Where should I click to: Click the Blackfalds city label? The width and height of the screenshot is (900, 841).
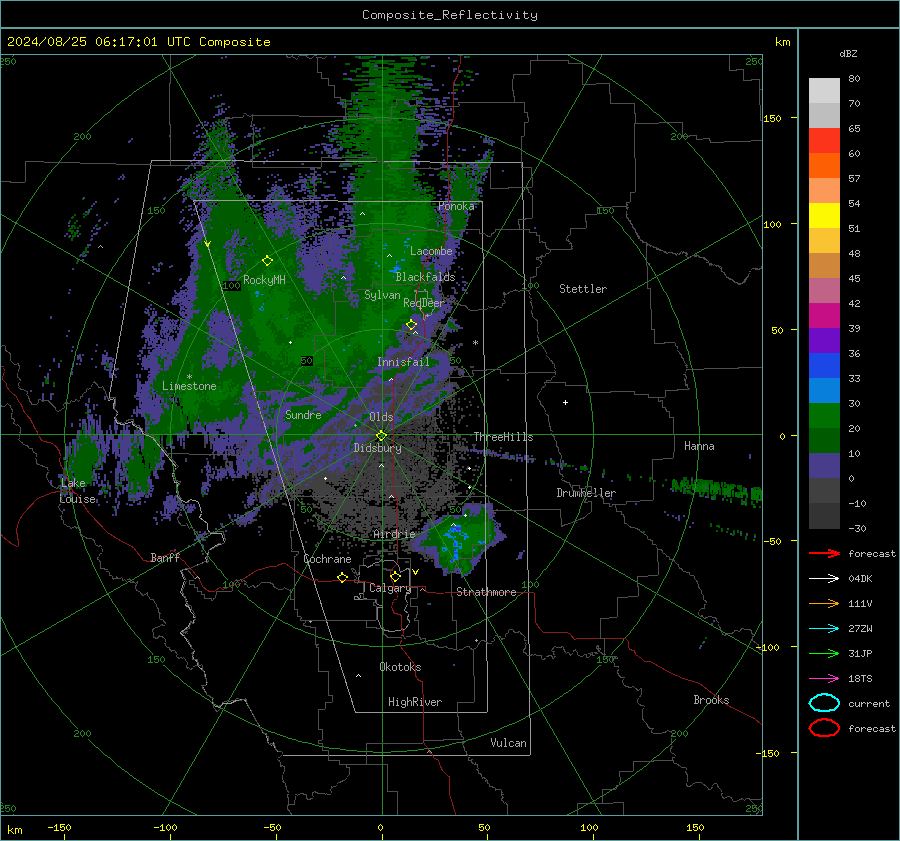click(x=425, y=277)
